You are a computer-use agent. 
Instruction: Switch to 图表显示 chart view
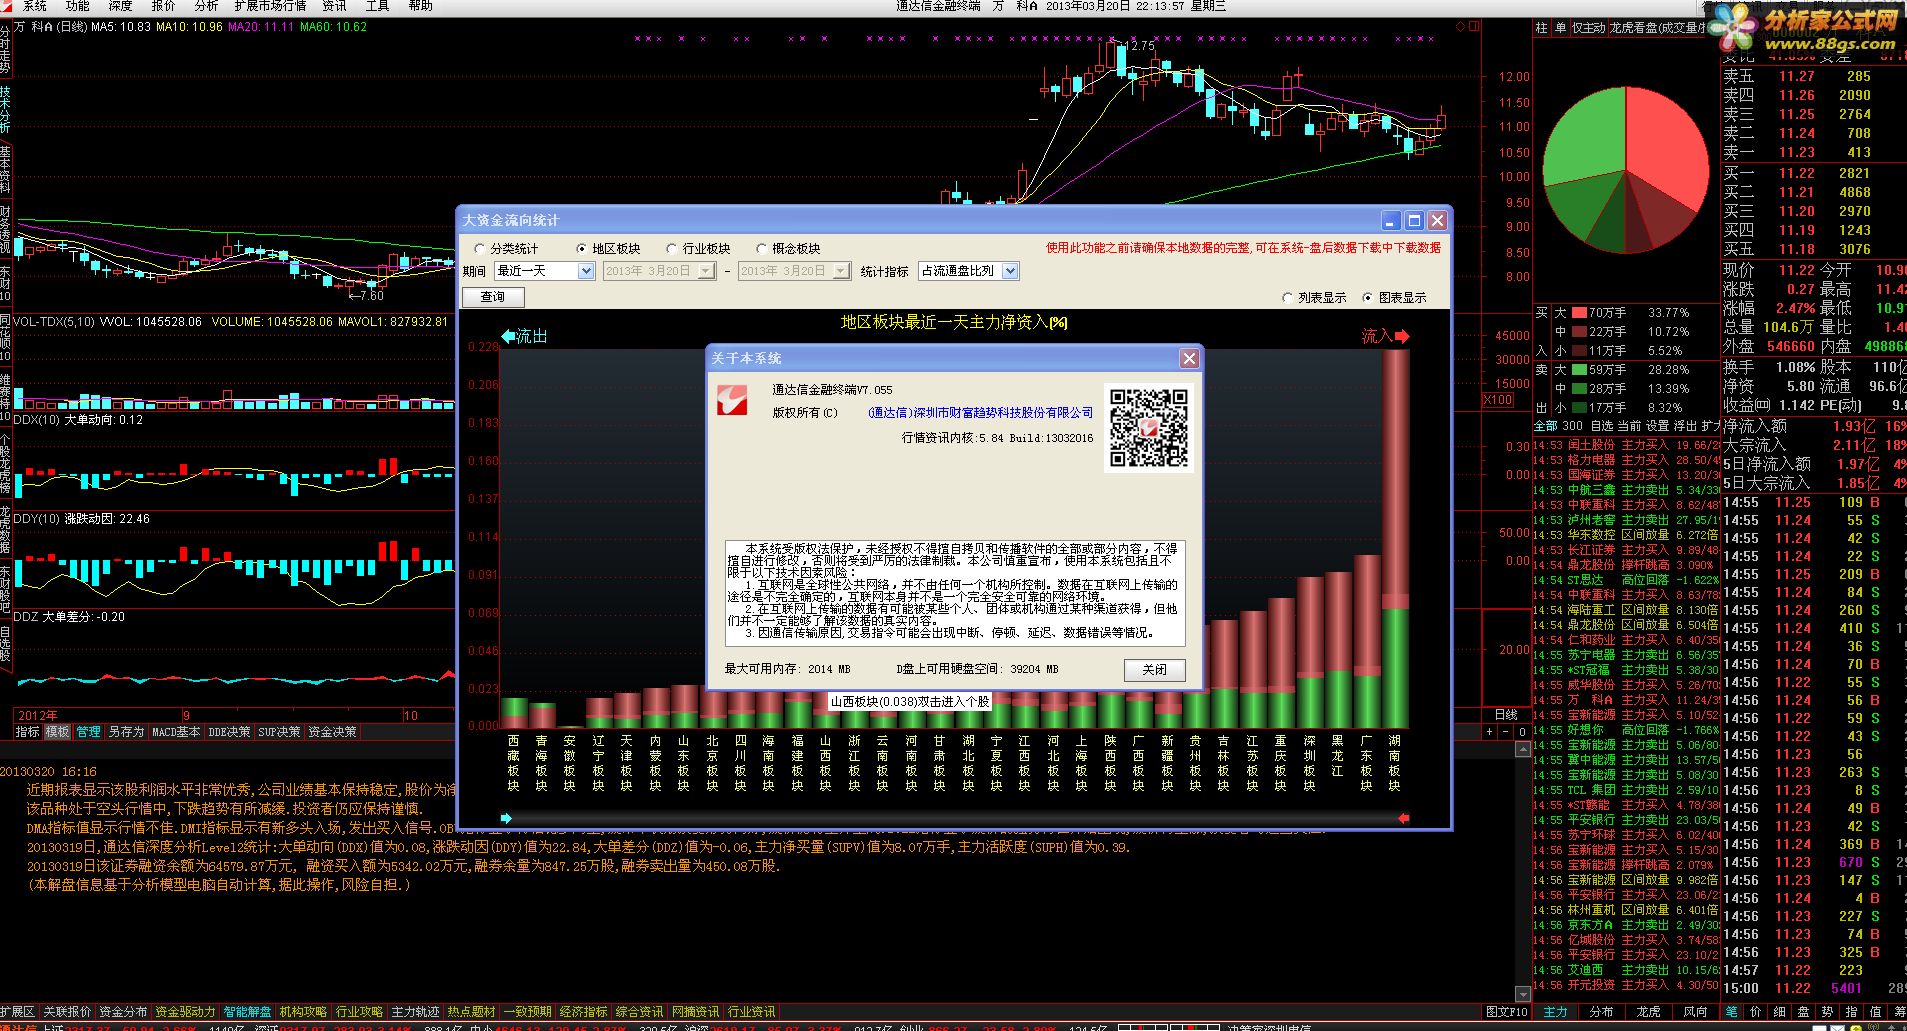point(1394,298)
